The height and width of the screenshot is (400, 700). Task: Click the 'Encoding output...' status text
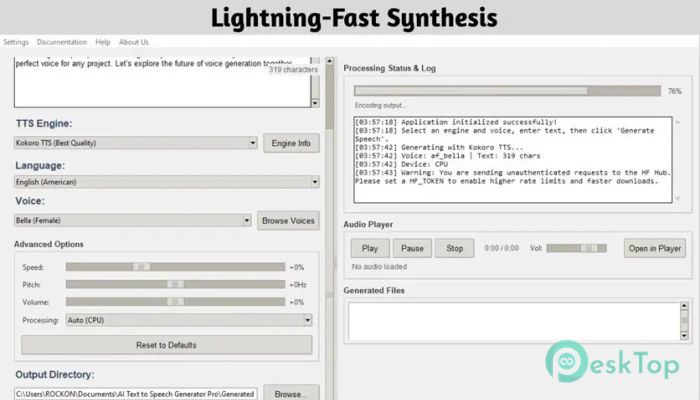click(x=379, y=105)
